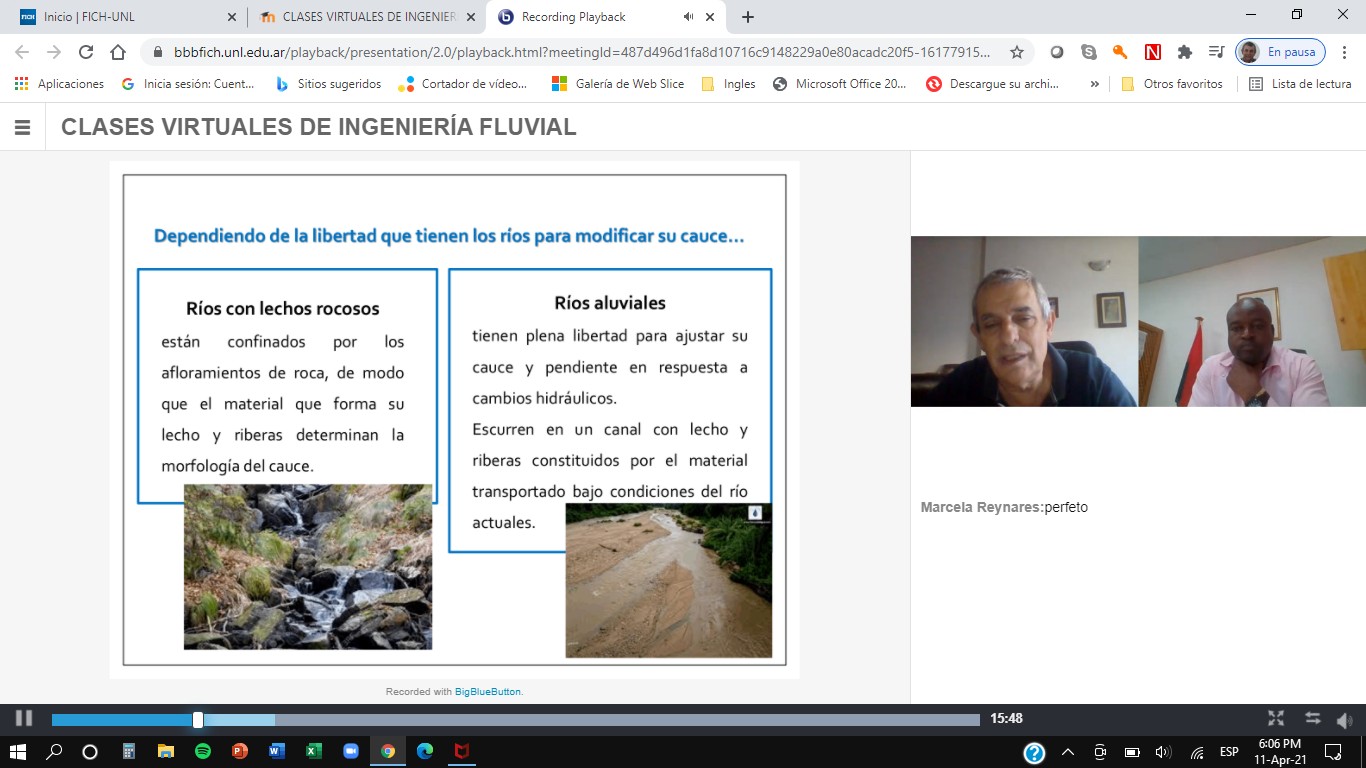The height and width of the screenshot is (768, 1366).
Task: Enter fullscreen mode in the player
Action: [x=1276, y=718]
